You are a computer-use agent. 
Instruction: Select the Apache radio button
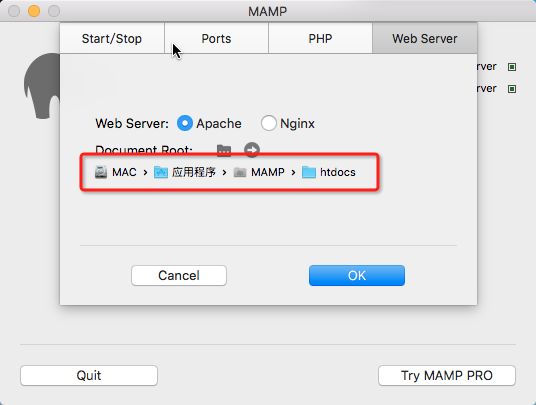[185, 123]
